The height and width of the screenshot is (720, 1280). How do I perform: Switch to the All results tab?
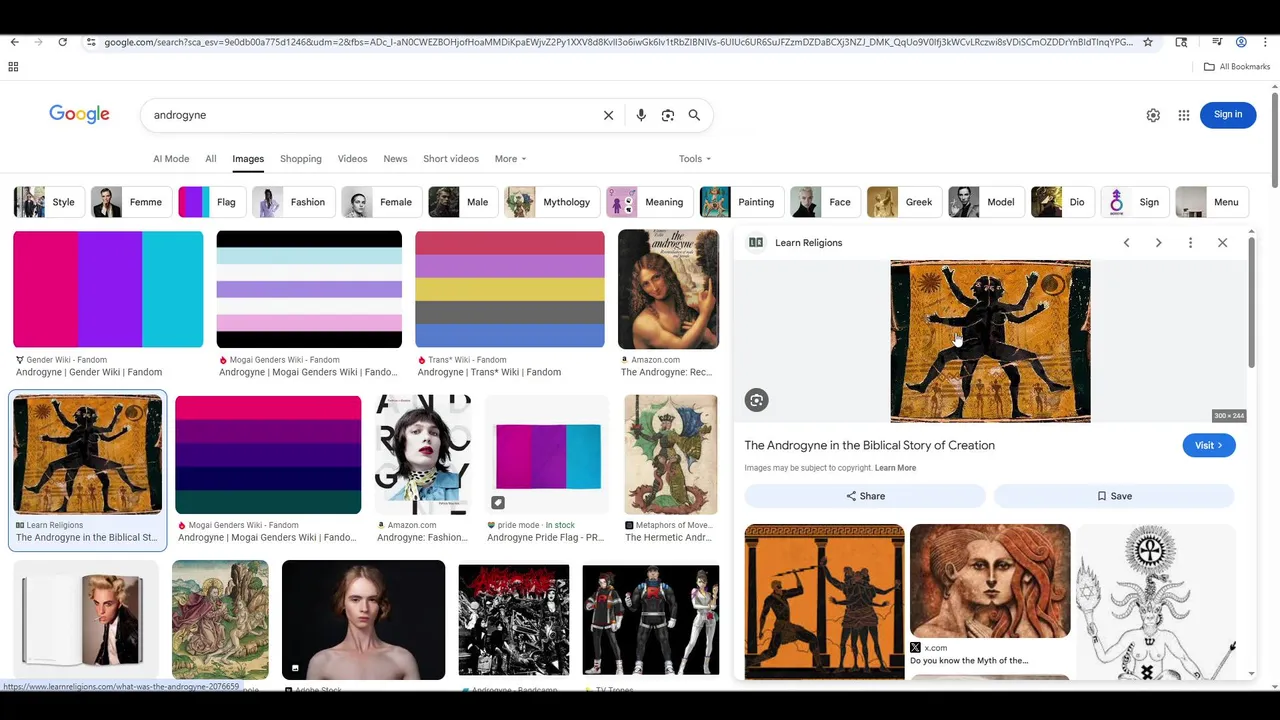(211, 159)
